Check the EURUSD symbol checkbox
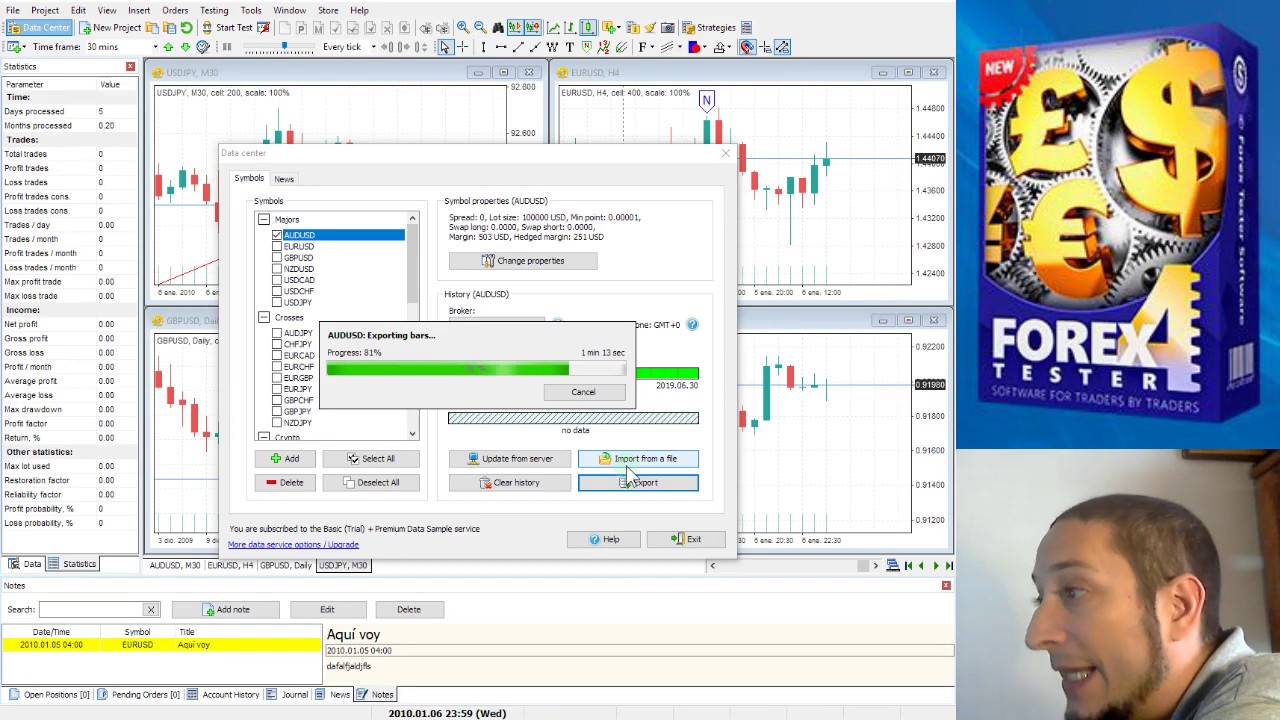This screenshot has height=720, width=1280. pyautogui.click(x=277, y=246)
